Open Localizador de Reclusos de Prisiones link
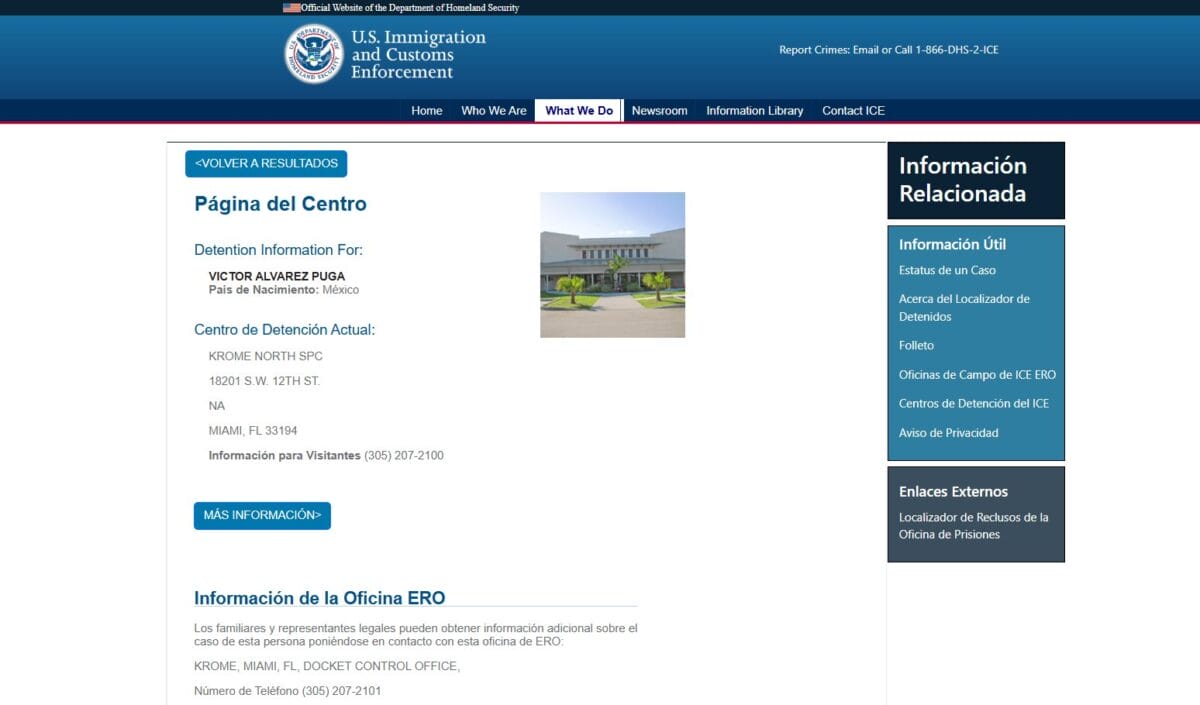Screen dimensions: 1200x705 pos(973,526)
